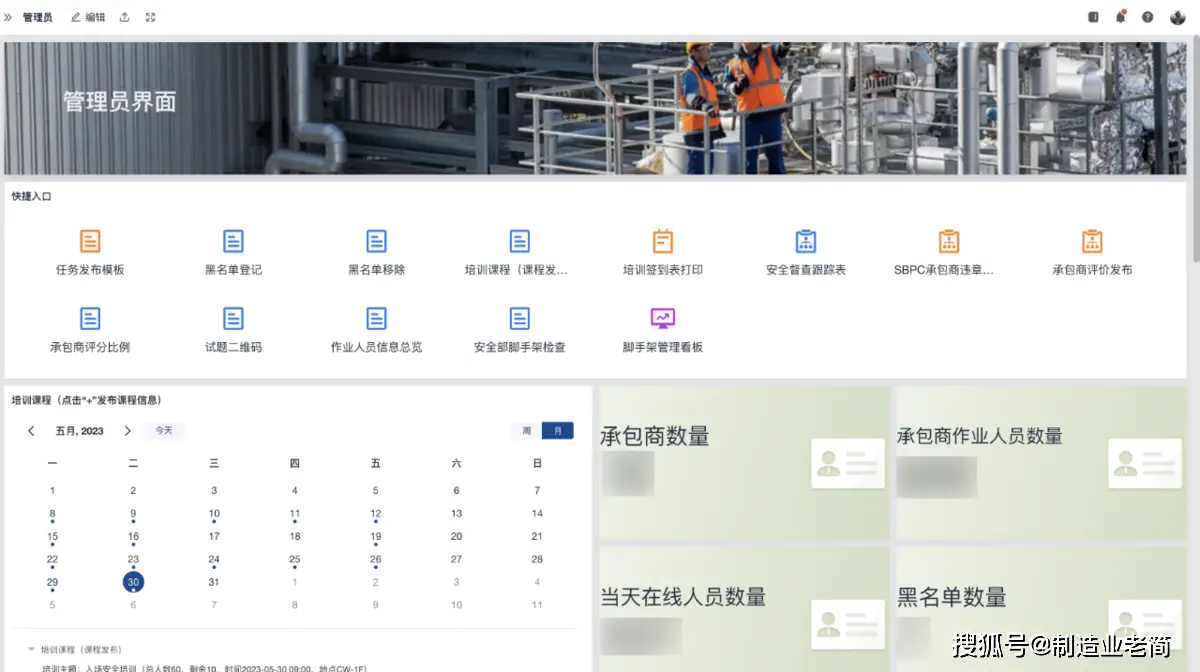Click the 培训签到表打印 icon

pos(662,241)
